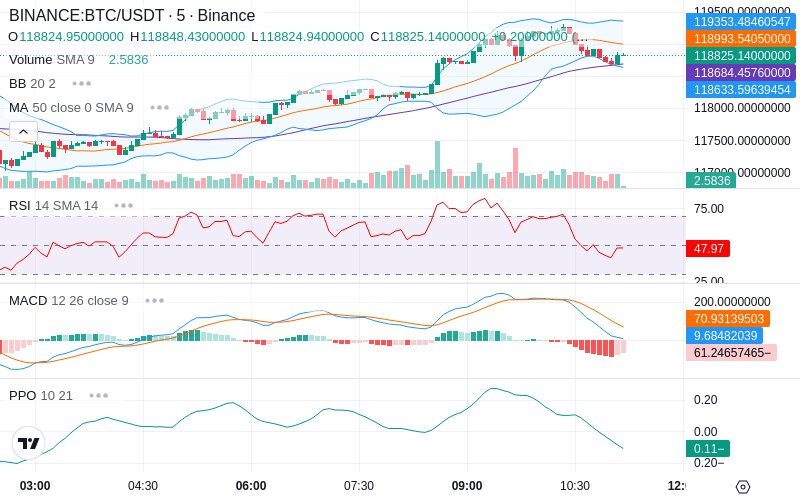
Task: Select the PPO 10 21 label
Action: pos(41,395)
